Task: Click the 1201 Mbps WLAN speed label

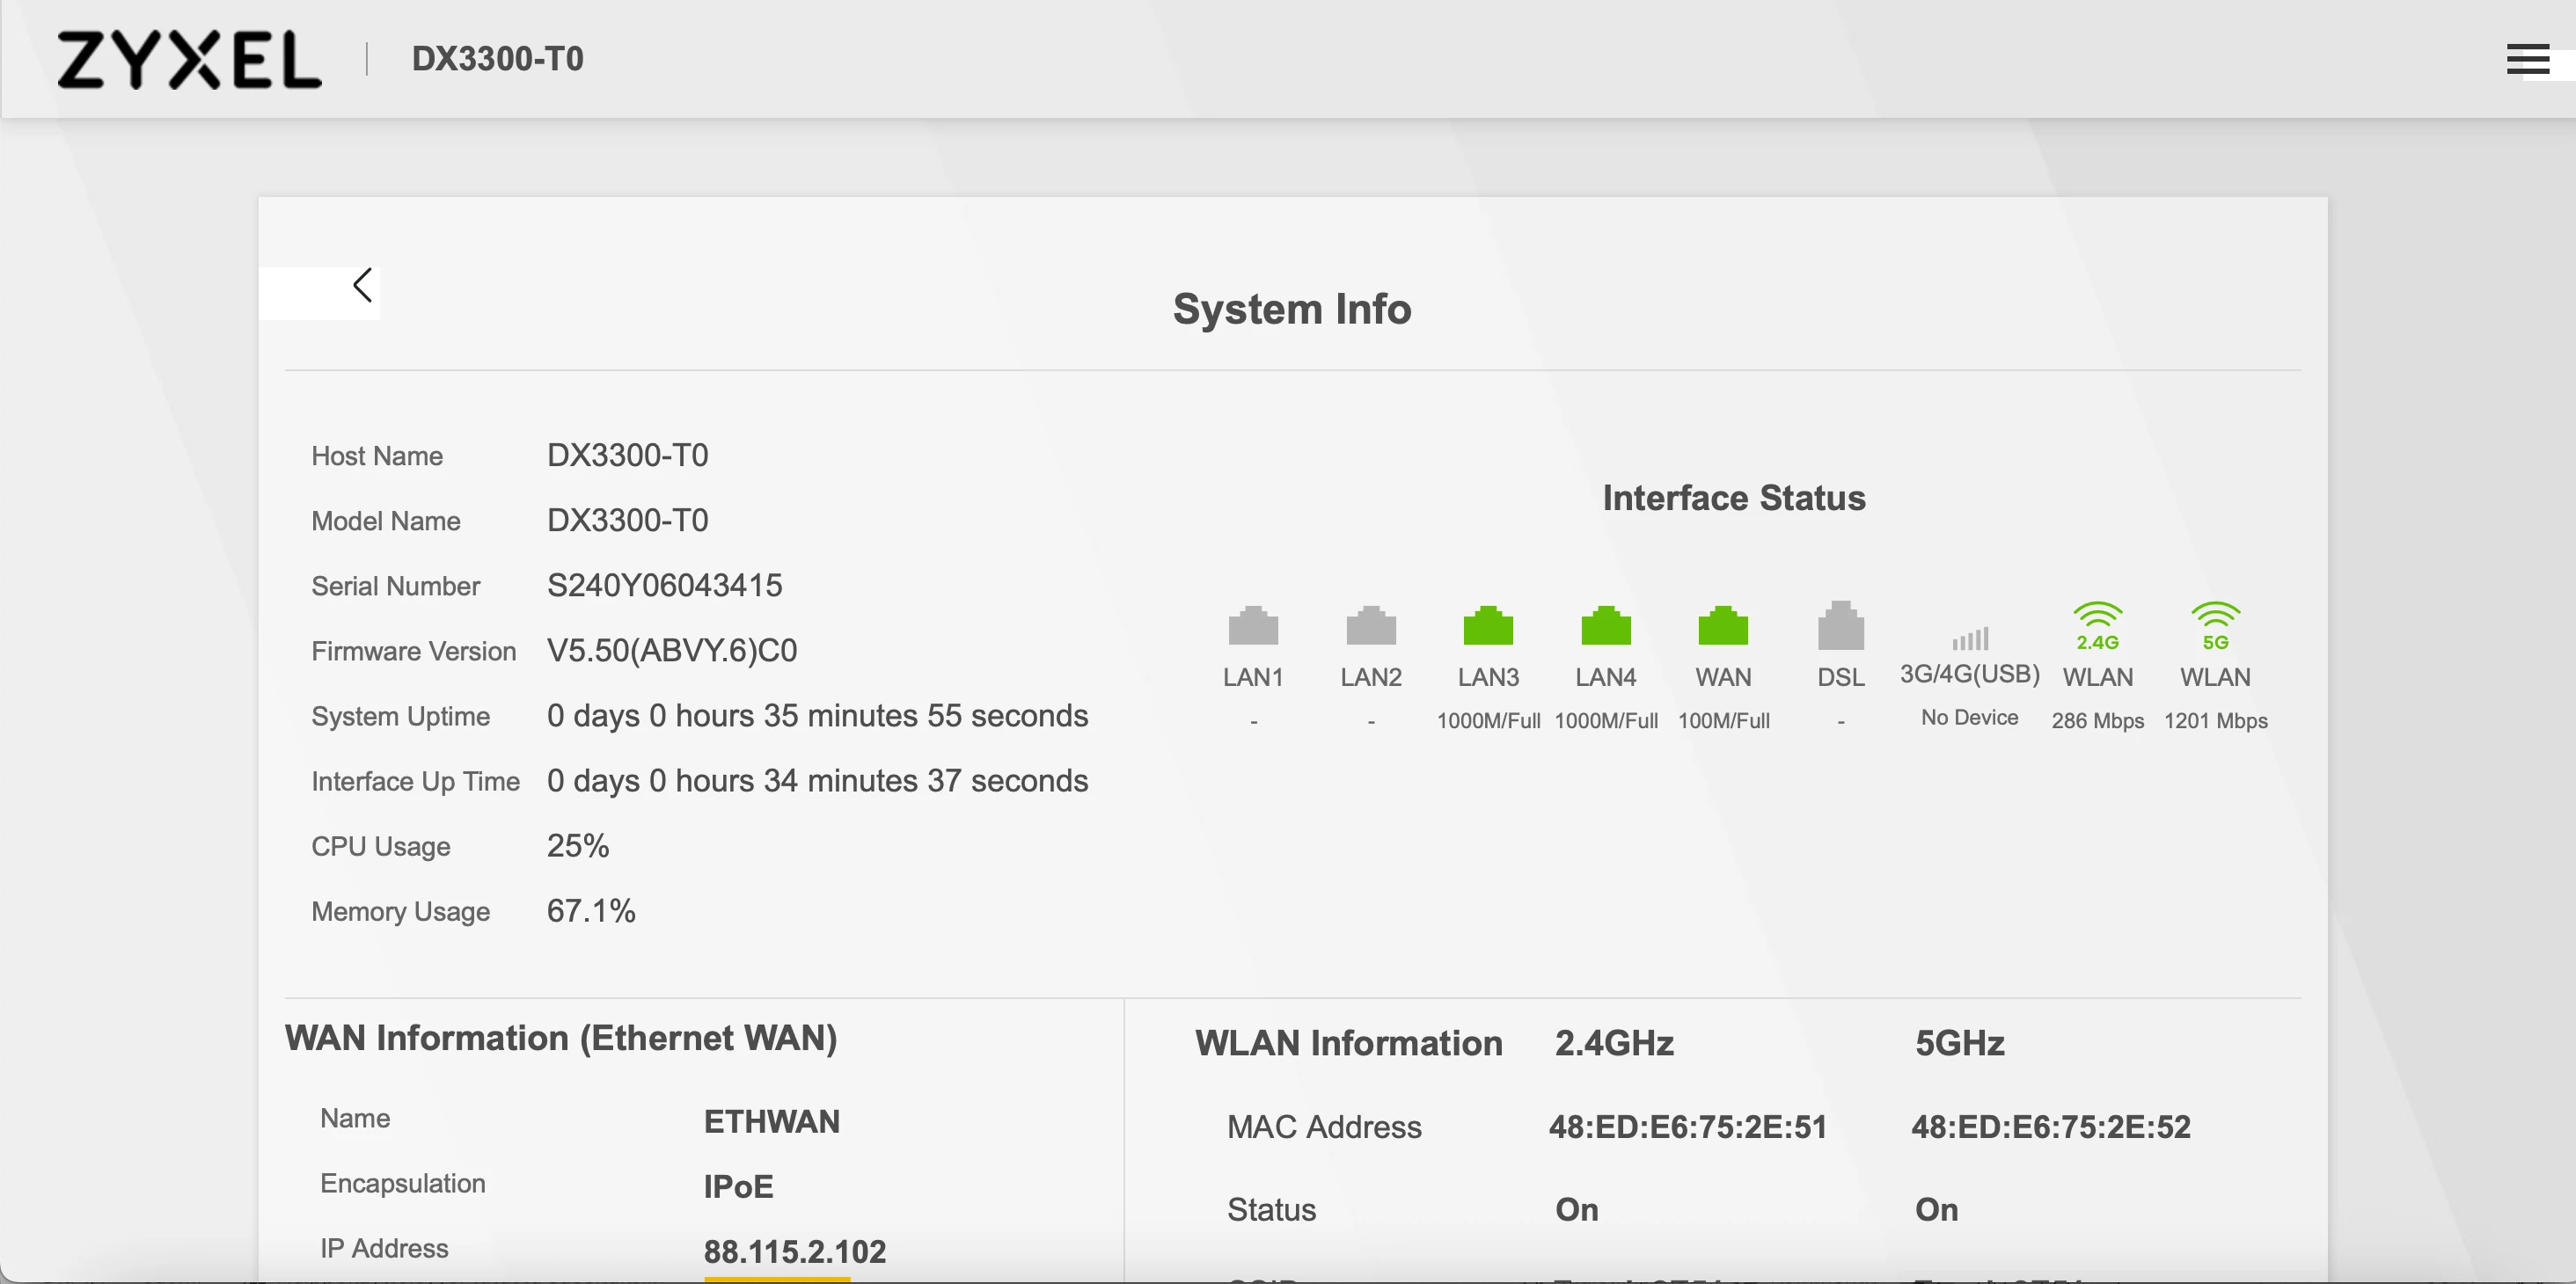Action: tap(2215, 720)
